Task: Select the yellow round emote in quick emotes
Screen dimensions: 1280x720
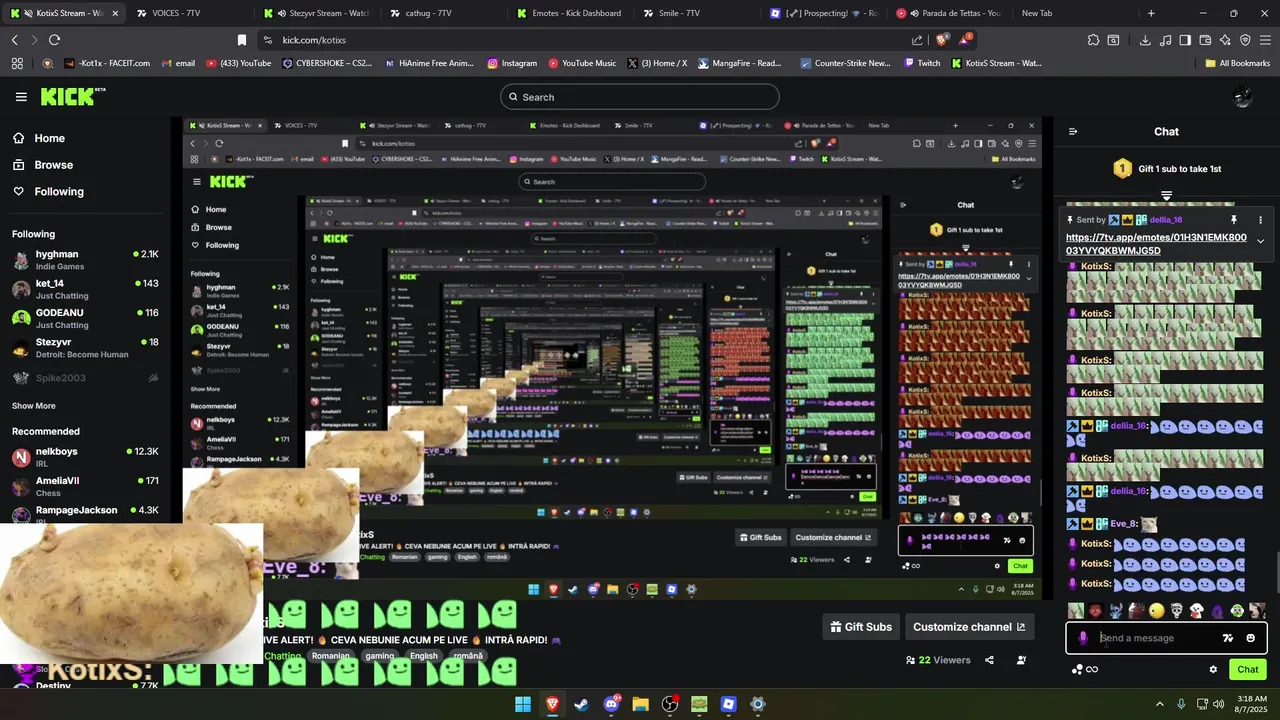Action: tap(1157, 611)
